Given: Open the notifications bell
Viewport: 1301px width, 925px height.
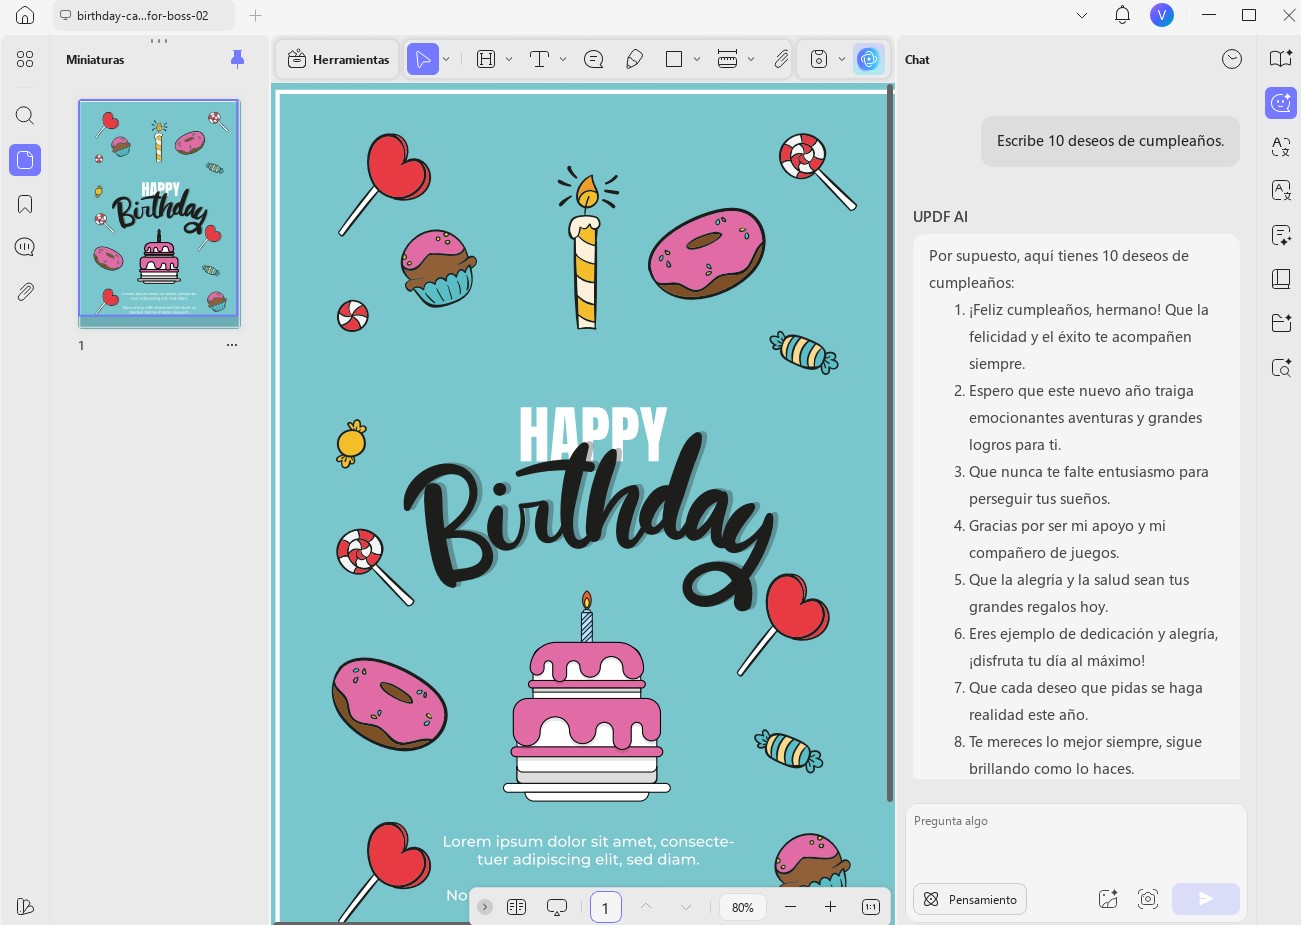Looking at the screenshot, I should coord(1122,15).
